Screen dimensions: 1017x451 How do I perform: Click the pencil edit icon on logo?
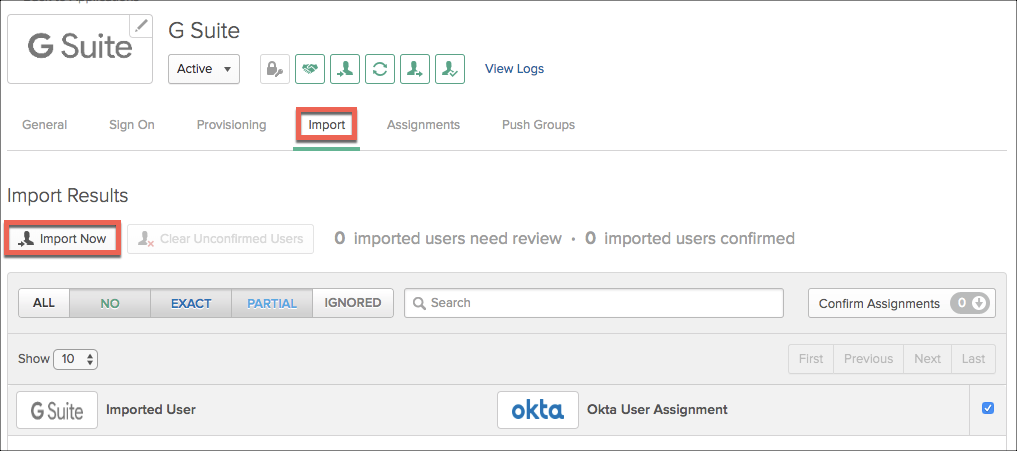pyautogui.click(x=141, y=26)
